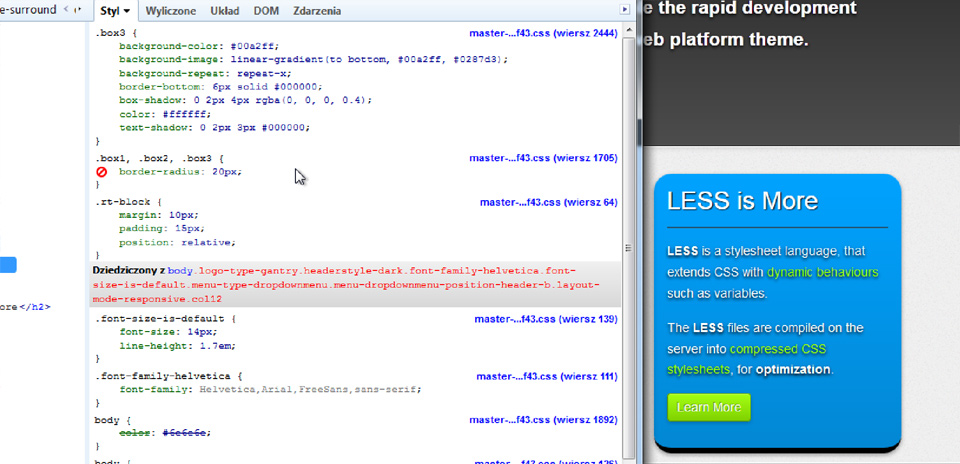This screenshot has width=960, height=464.
Task: Click the style panel vertical scrollbar
Action: pyautogui.click(x=628, y=248)
